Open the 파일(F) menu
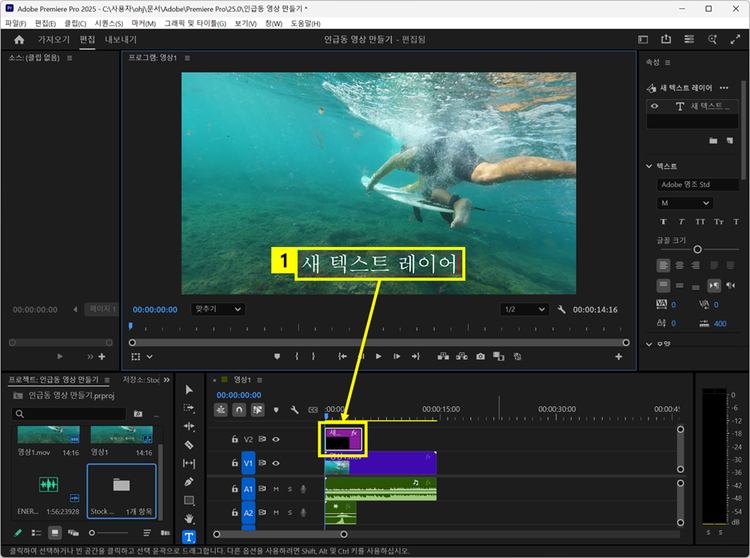 (15, 22)
